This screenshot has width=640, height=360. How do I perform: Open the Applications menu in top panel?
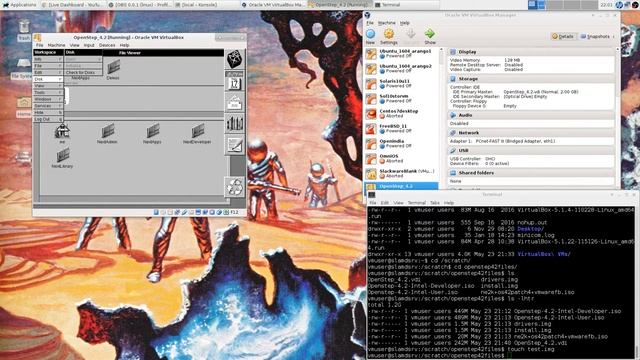(x=19, y=5)
